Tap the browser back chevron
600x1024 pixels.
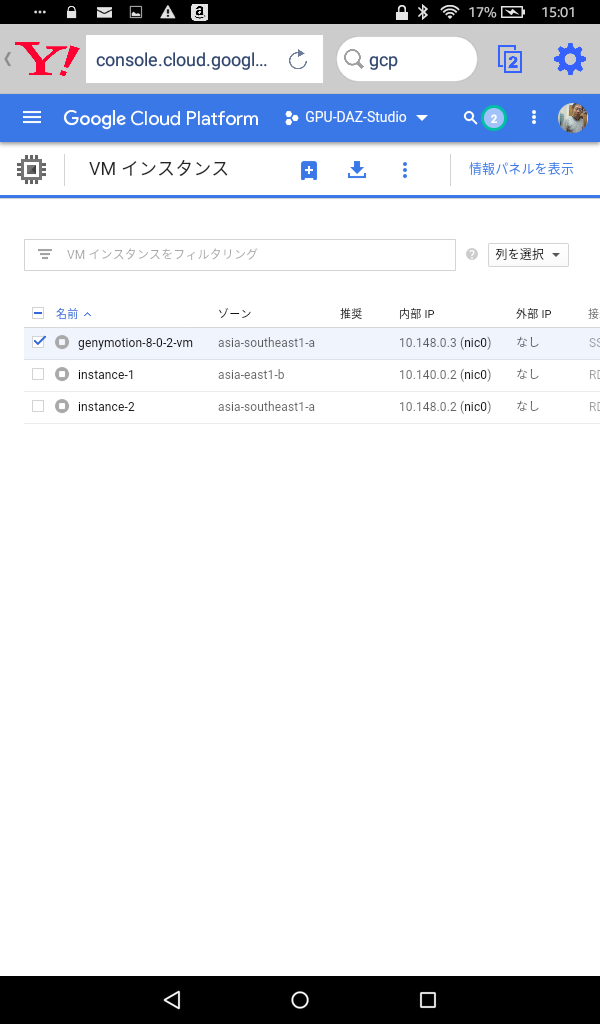coord(8,59)
